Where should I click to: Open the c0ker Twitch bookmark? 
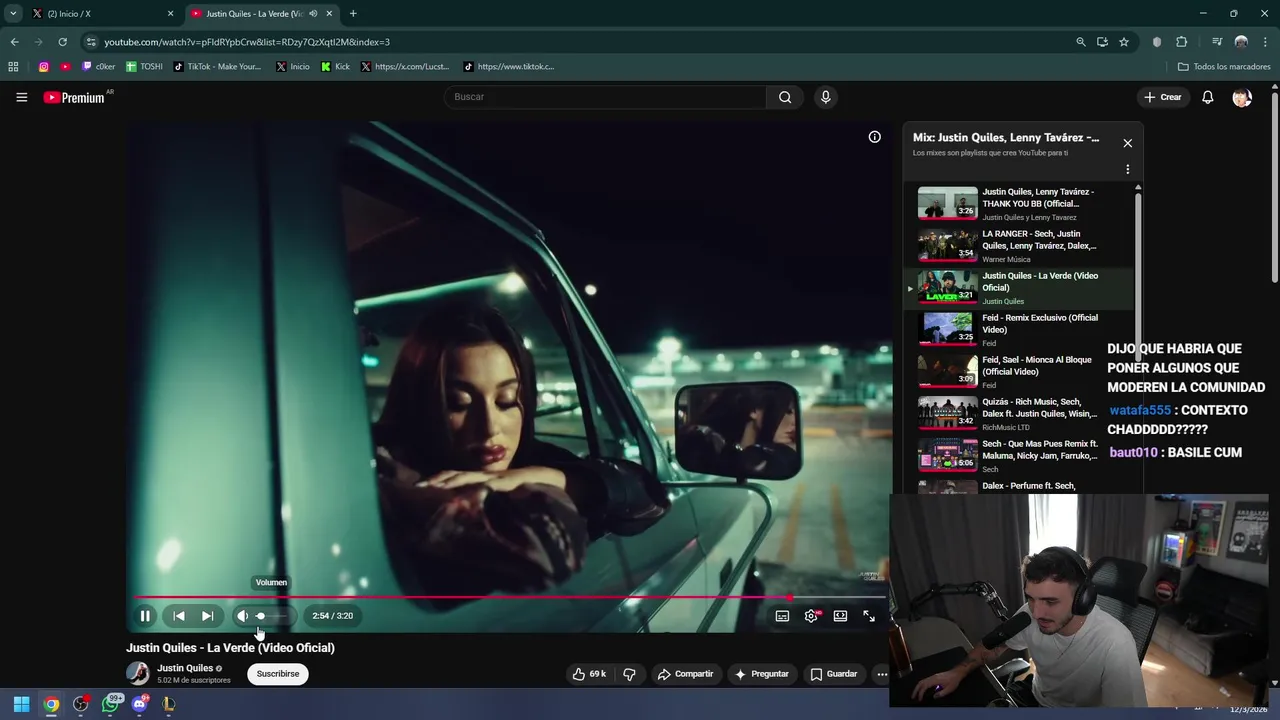99,67
